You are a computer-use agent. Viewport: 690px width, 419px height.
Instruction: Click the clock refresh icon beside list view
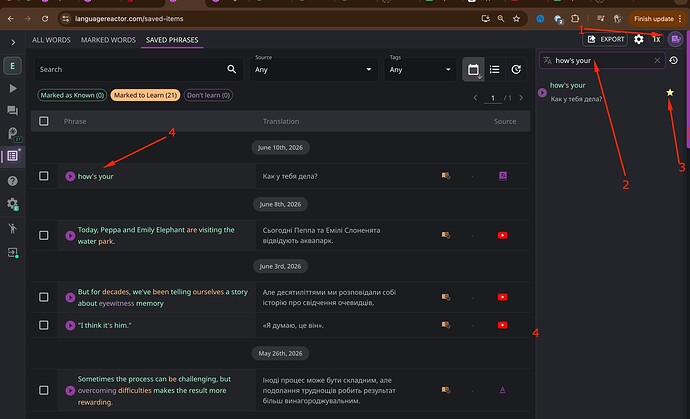(x=516, y=69)
